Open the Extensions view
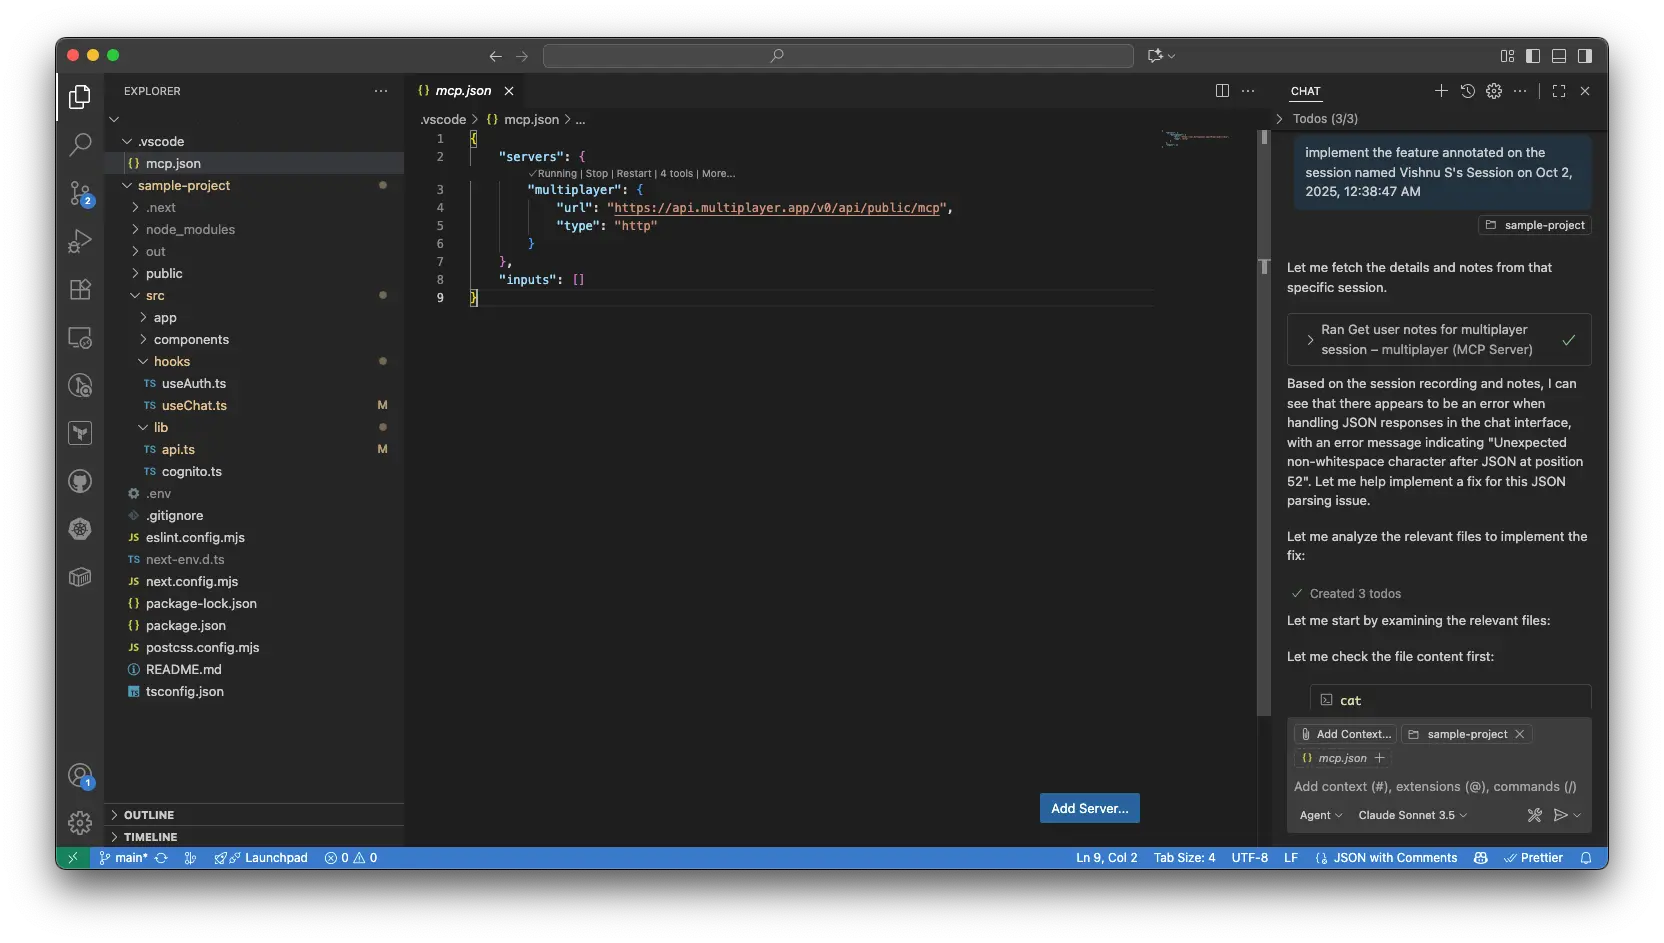Image resolution: width=1664 pixels, height=943 pixels. [80, 289]
